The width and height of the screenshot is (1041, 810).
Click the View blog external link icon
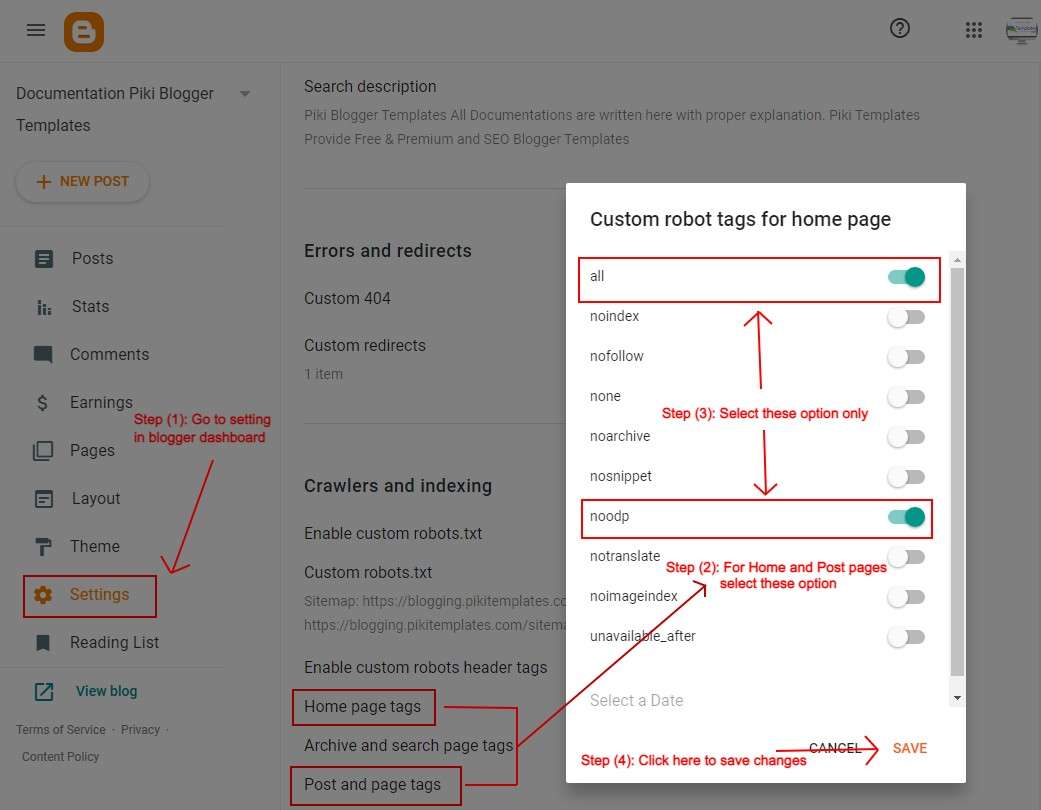(x=44, y=692)
